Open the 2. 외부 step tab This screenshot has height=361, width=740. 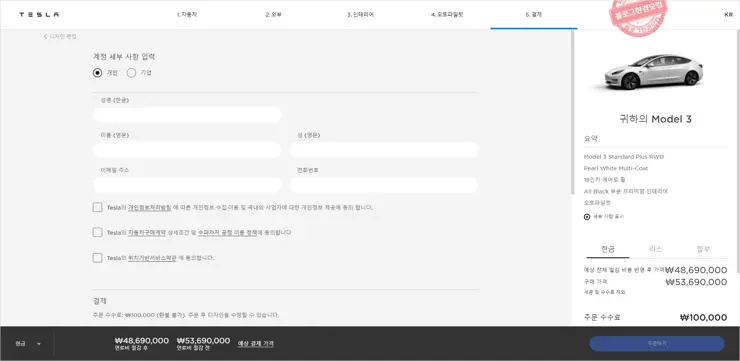tap(273, 15)
